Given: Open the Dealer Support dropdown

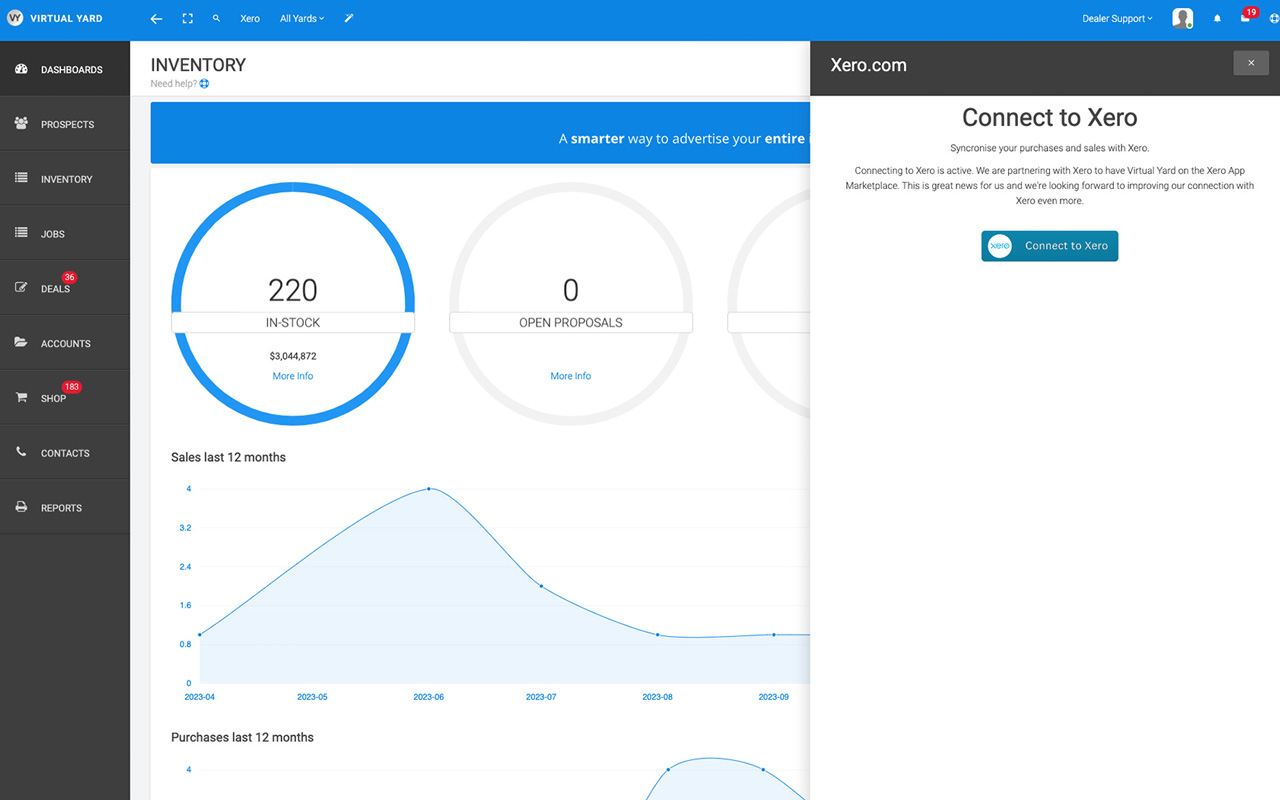Looking at the screenshot, I should pyautogui.click(x=1117, y=19).
